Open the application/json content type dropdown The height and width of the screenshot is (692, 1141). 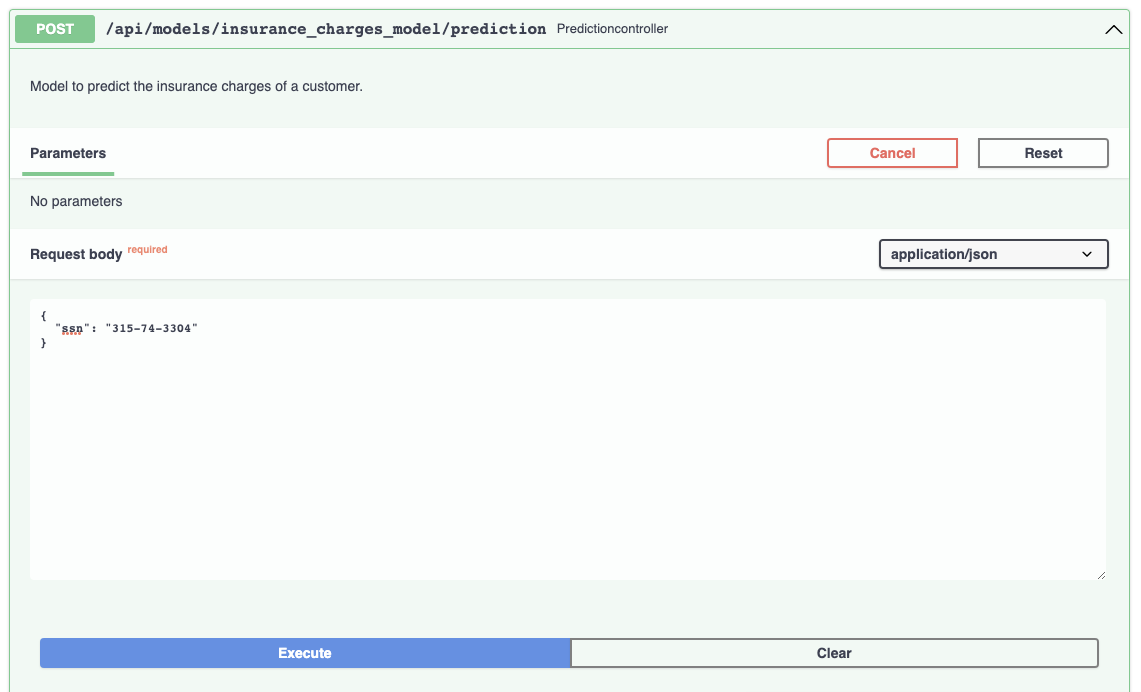pos(993,254)
